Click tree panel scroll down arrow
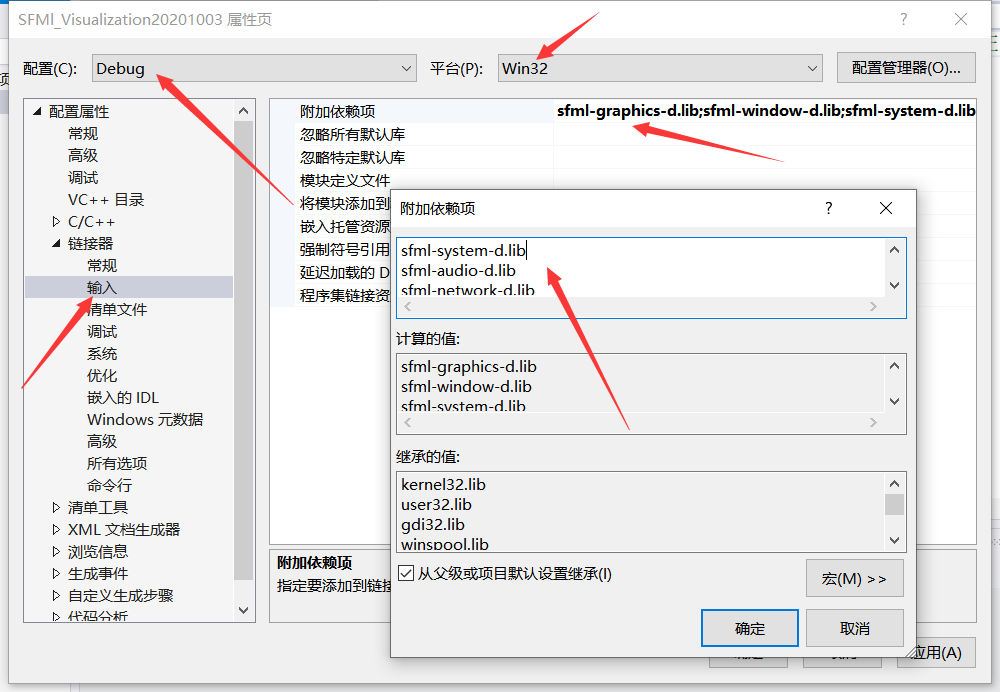Viewport: 1000px width, 692px height. tap(244, 610)
